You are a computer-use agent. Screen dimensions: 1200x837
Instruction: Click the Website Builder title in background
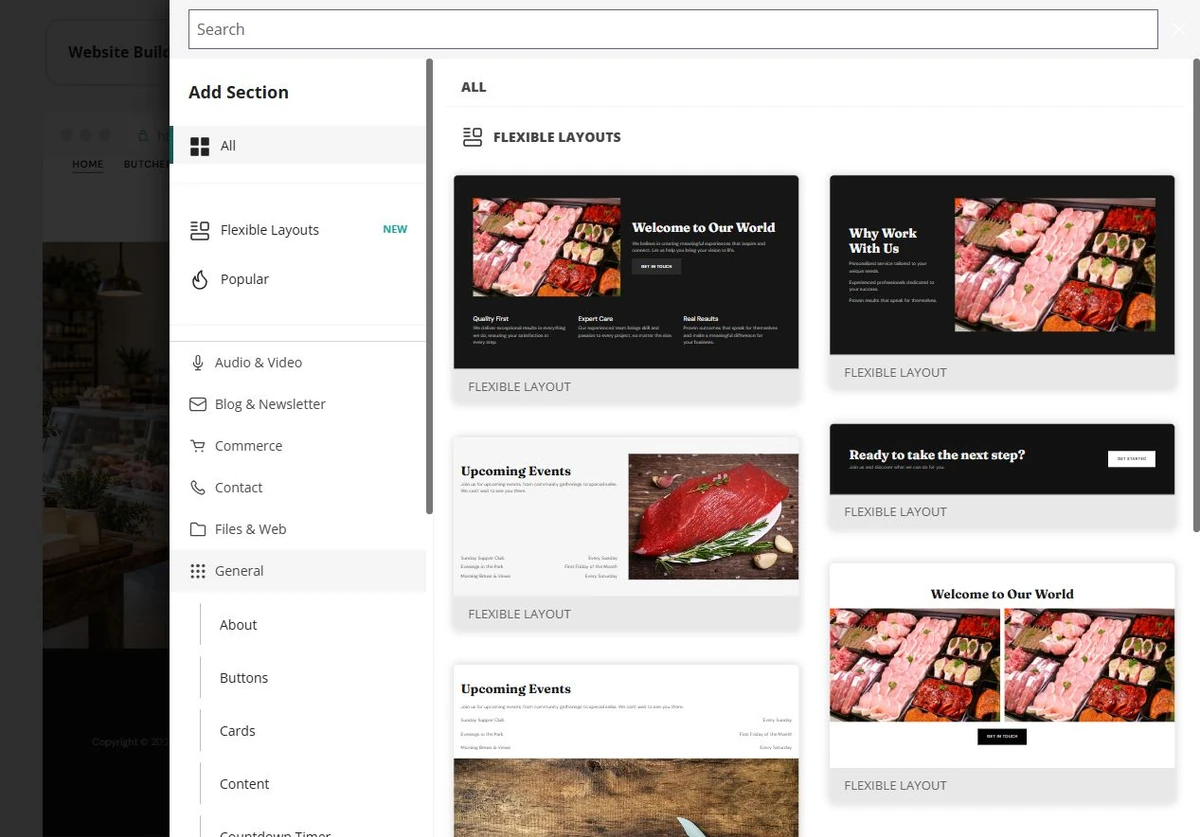pyautogui.click(x=118, y=52)
